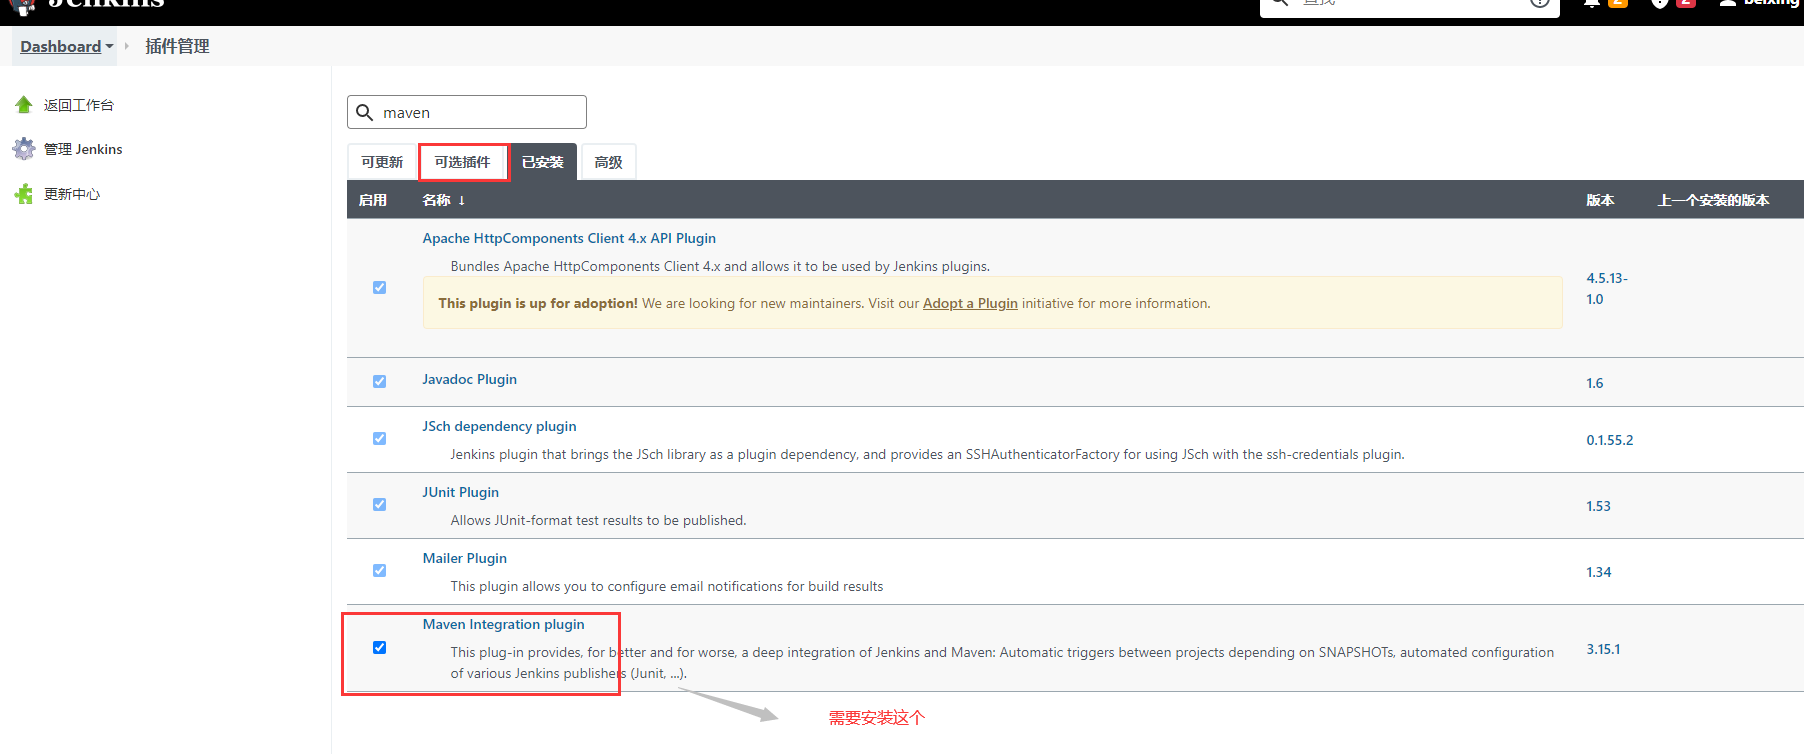Click the red security count badge
This screenshot has width=1804, height=754.
pos(1686,3)
